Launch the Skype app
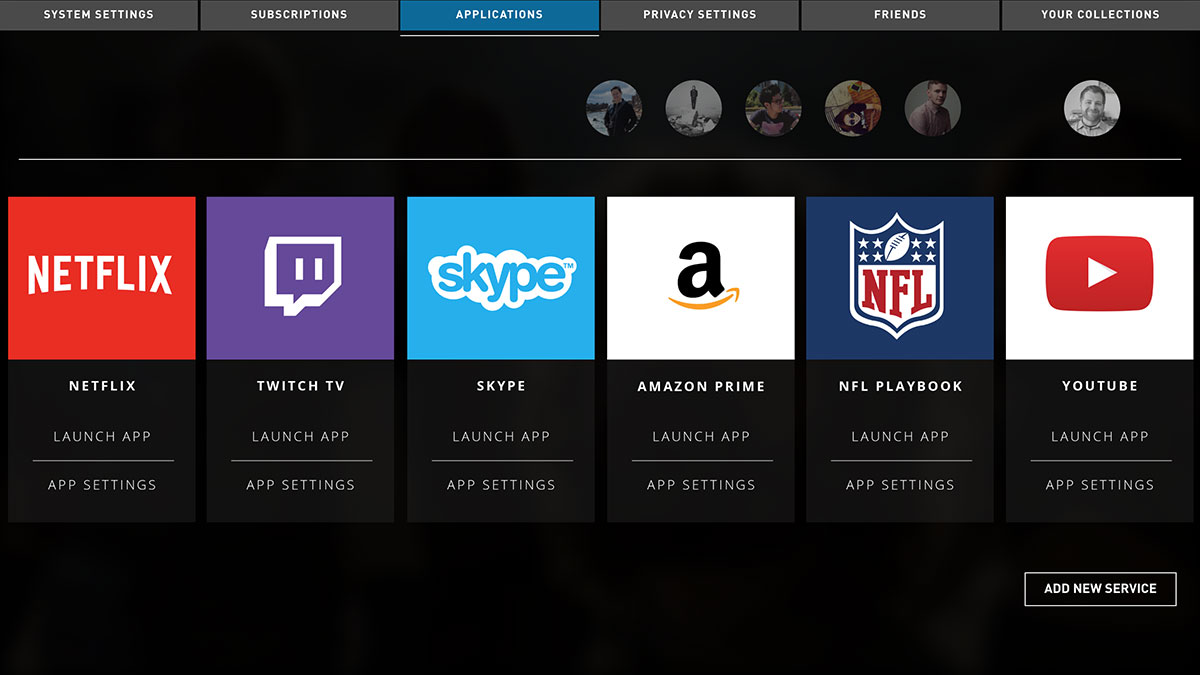 pyautogui.click(x=501, y=437)
